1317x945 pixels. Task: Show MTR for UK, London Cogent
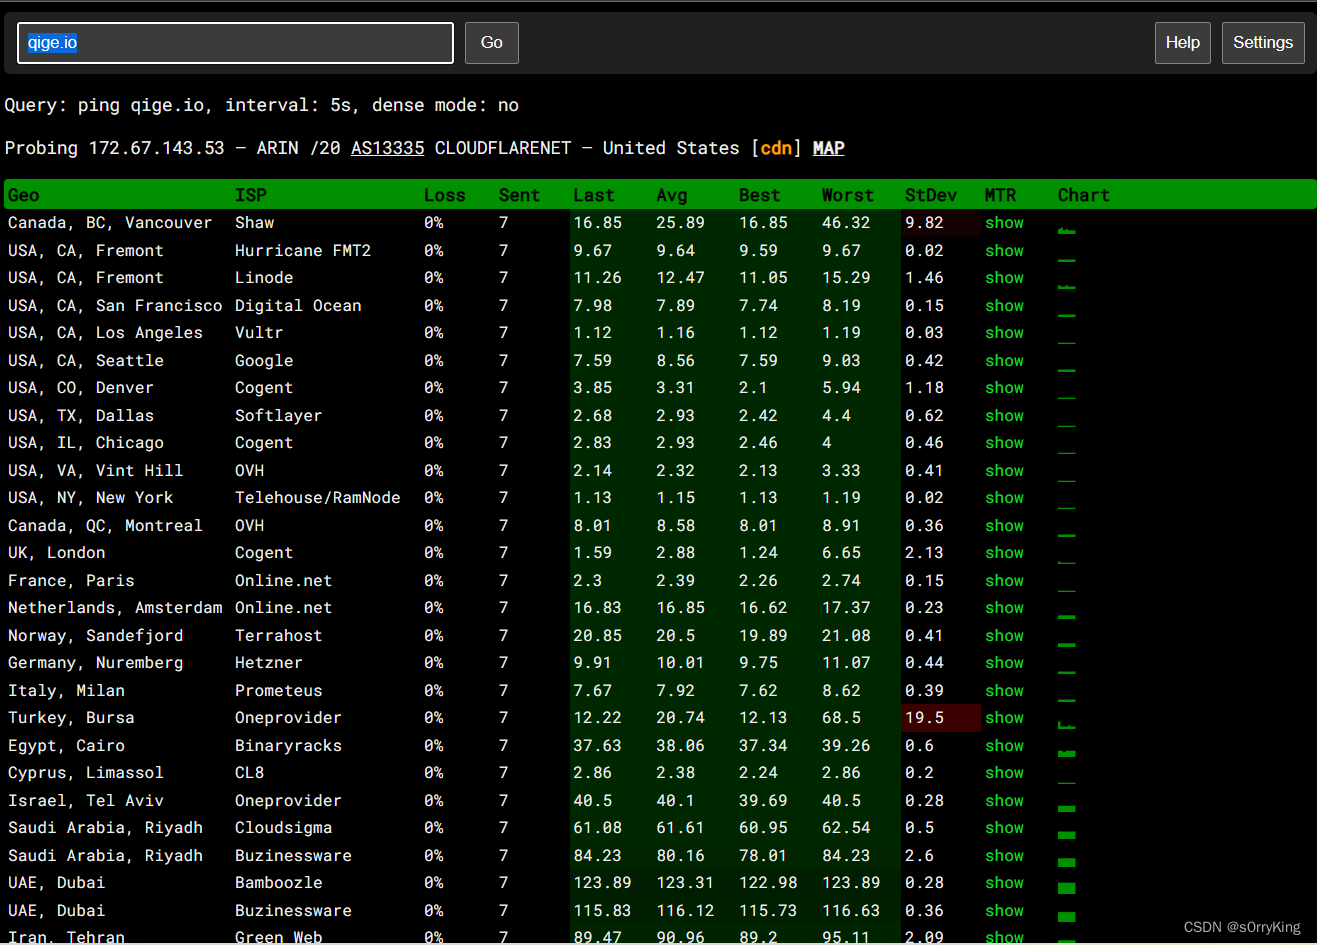1004,553
